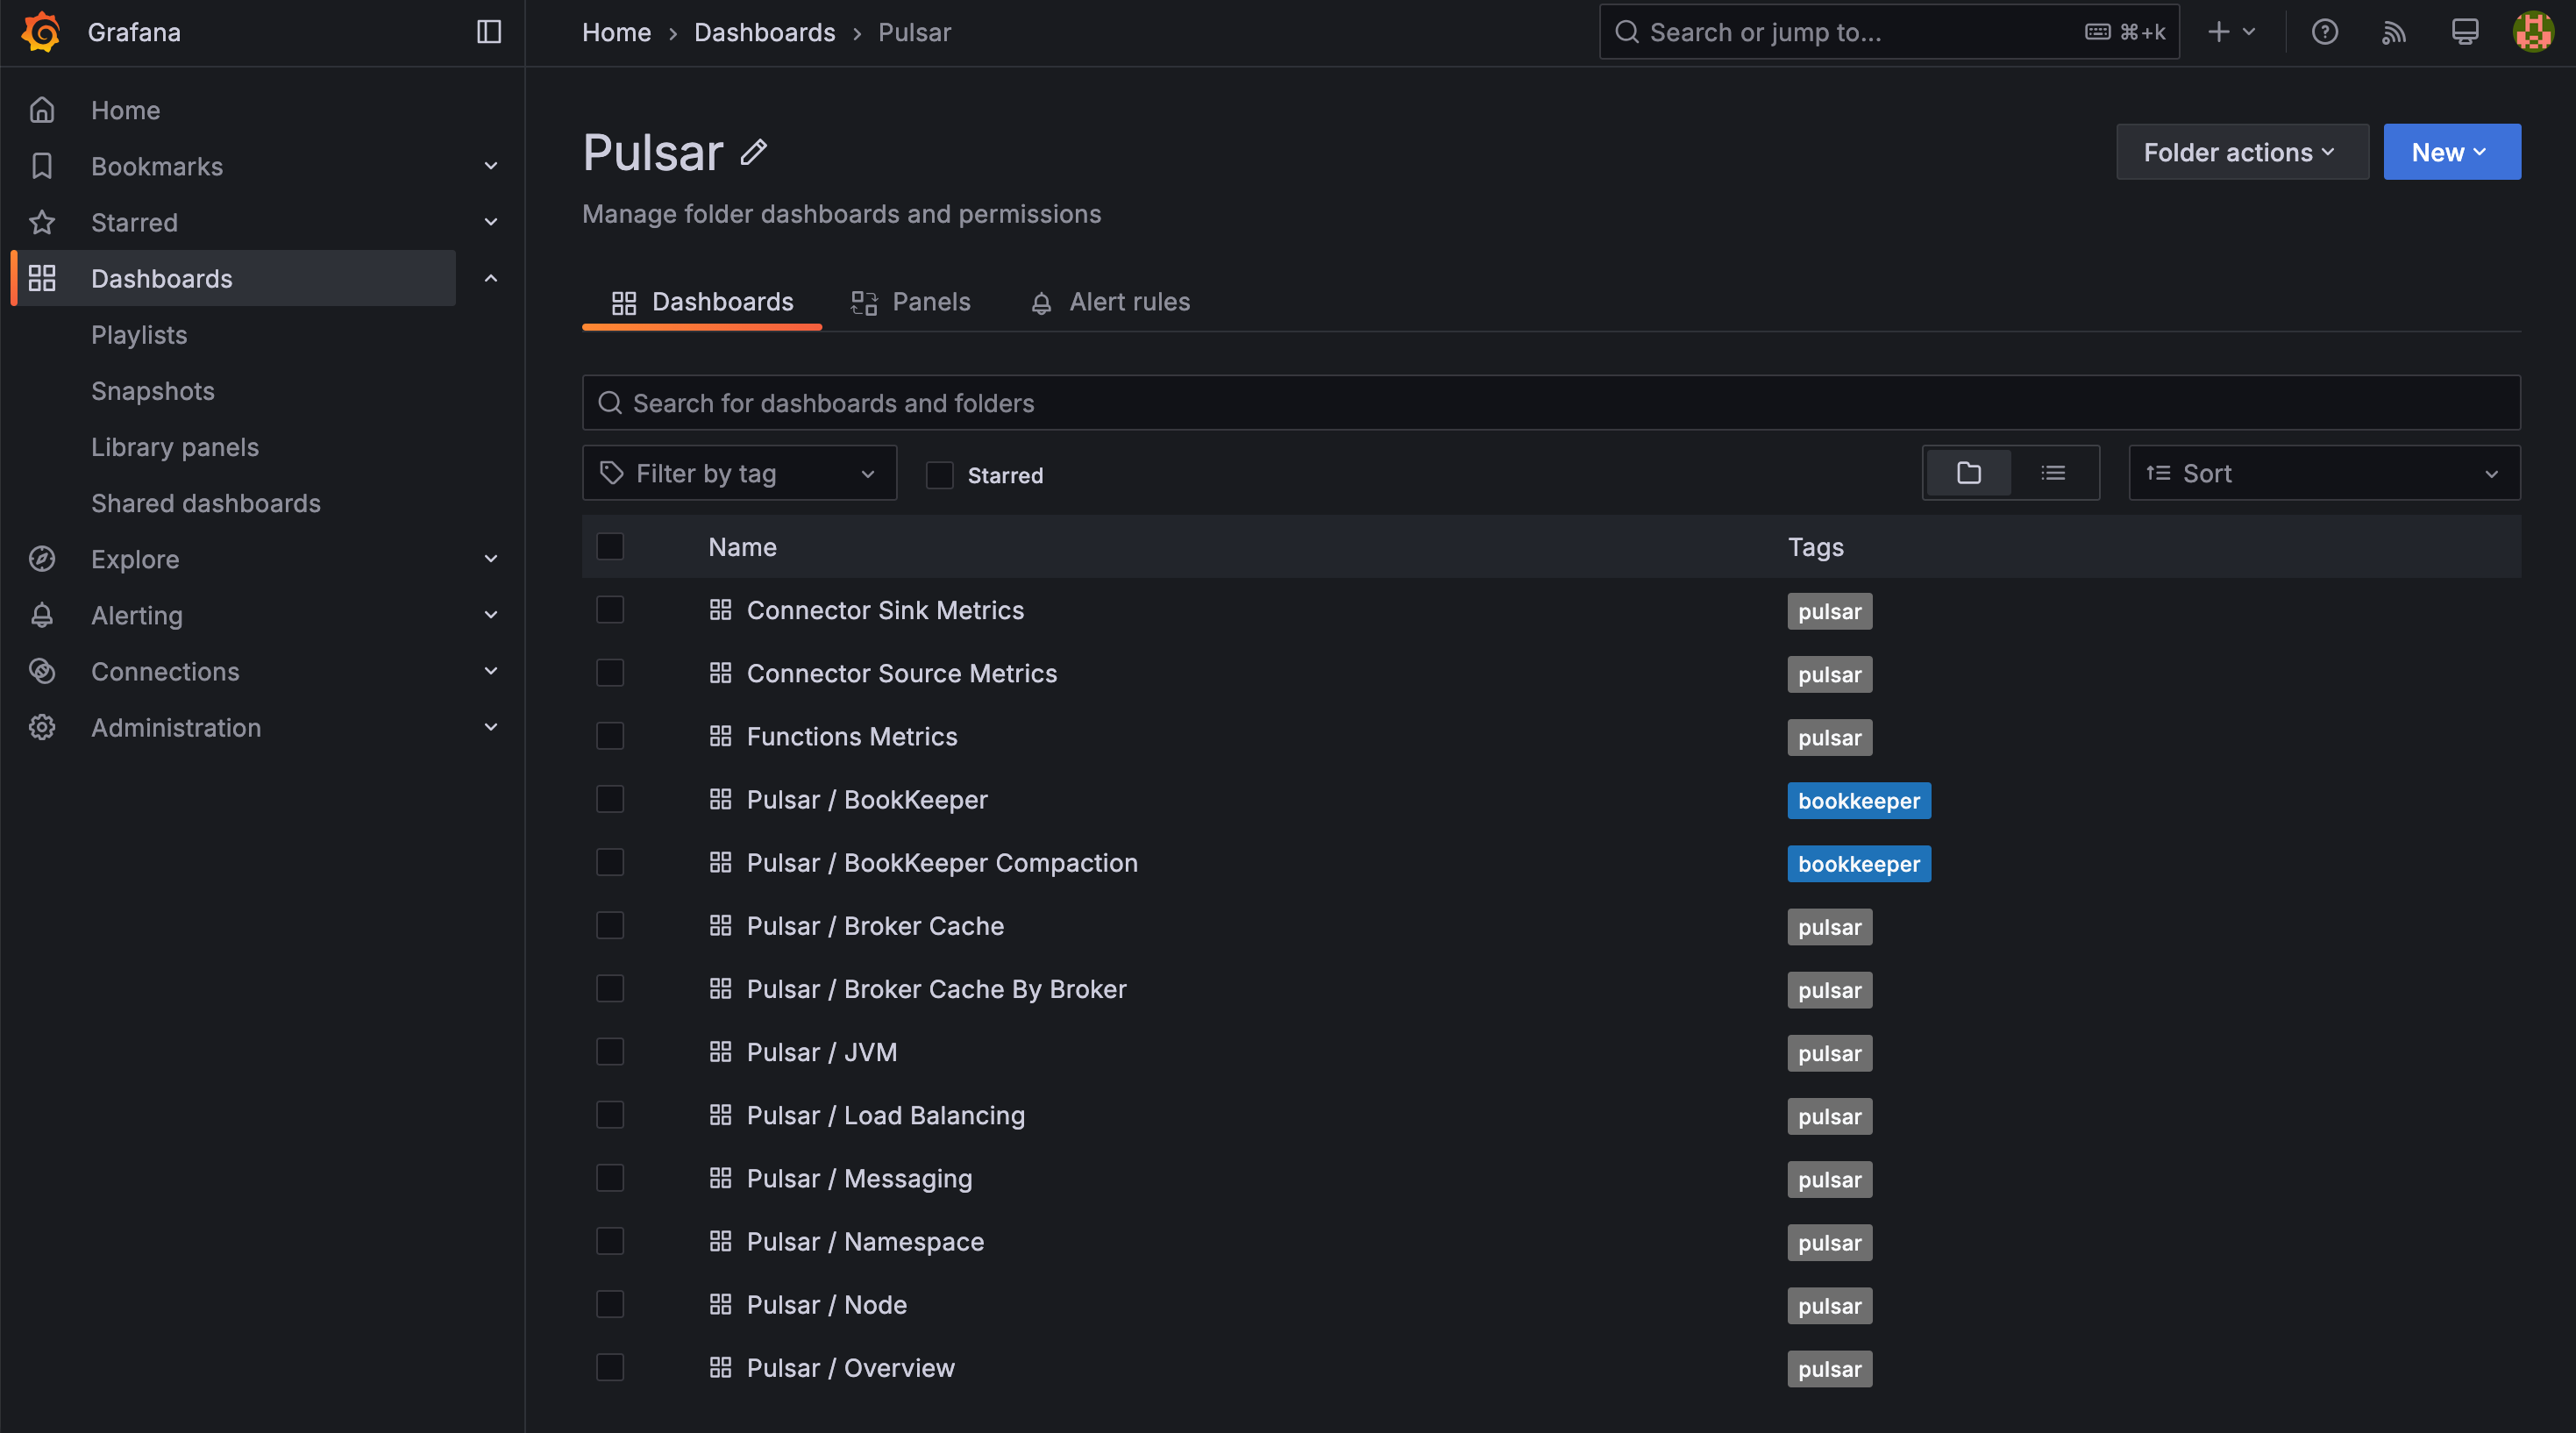Viewport: 2576px width, 1433px height.
Task: Click the pencil icon to rename the Pulsar folder
Action: [754, 152]
